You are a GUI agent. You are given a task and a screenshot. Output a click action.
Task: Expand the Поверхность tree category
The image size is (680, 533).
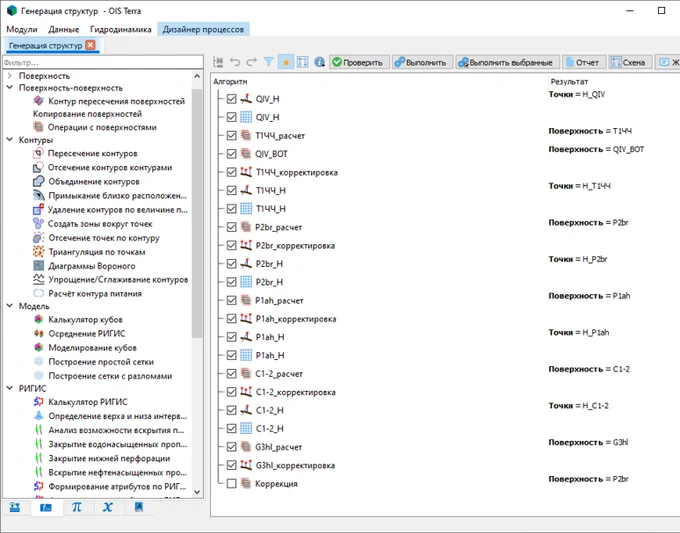click(x=9, y=76)
